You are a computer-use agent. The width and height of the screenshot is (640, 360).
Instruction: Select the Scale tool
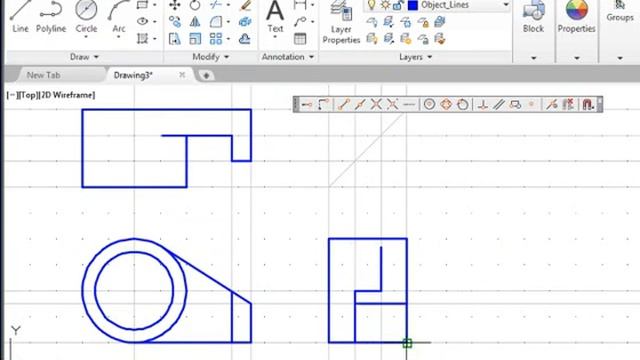coord(195,39)
